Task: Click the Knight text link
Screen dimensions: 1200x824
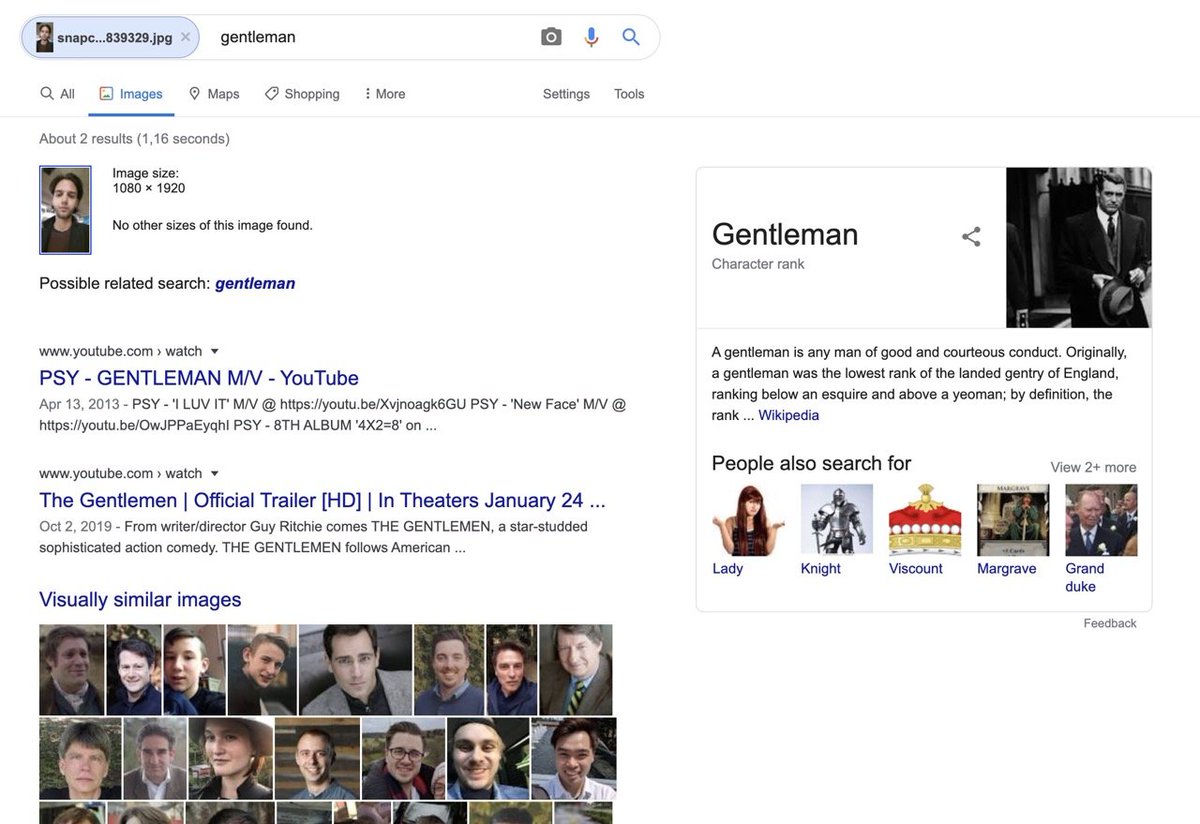Action: [x=821, y=568]
